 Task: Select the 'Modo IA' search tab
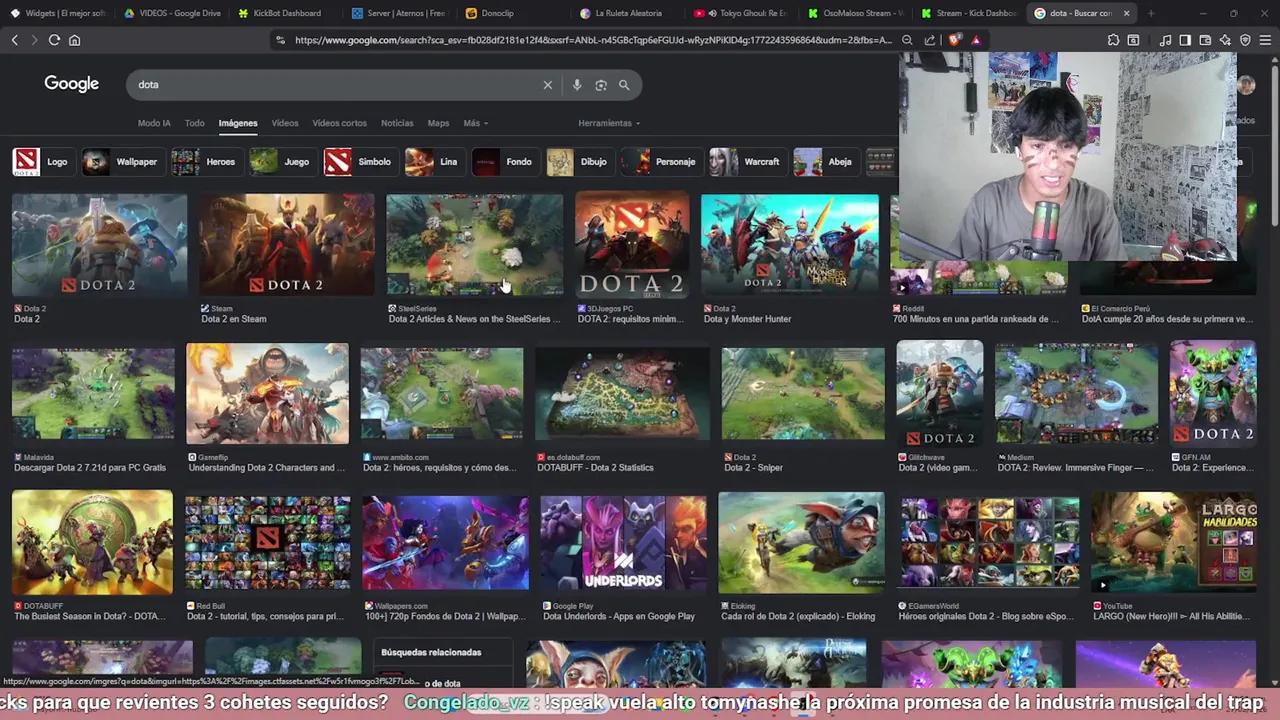pyautogui.click(x=154, y=123)
